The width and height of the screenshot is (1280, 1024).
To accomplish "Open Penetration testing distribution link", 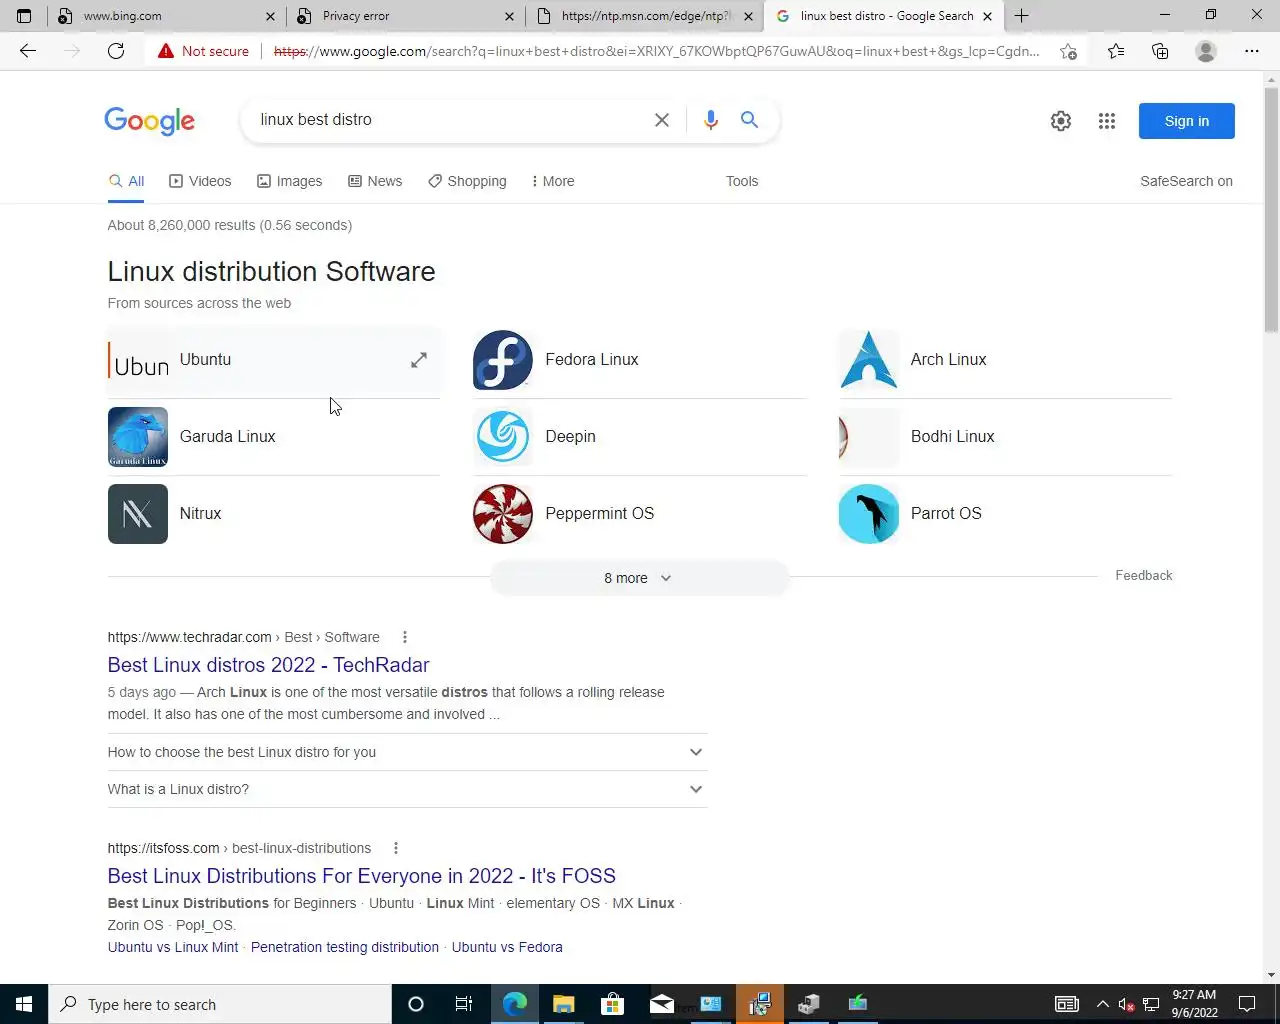I will pyautogui.click(x=345, y=947).
